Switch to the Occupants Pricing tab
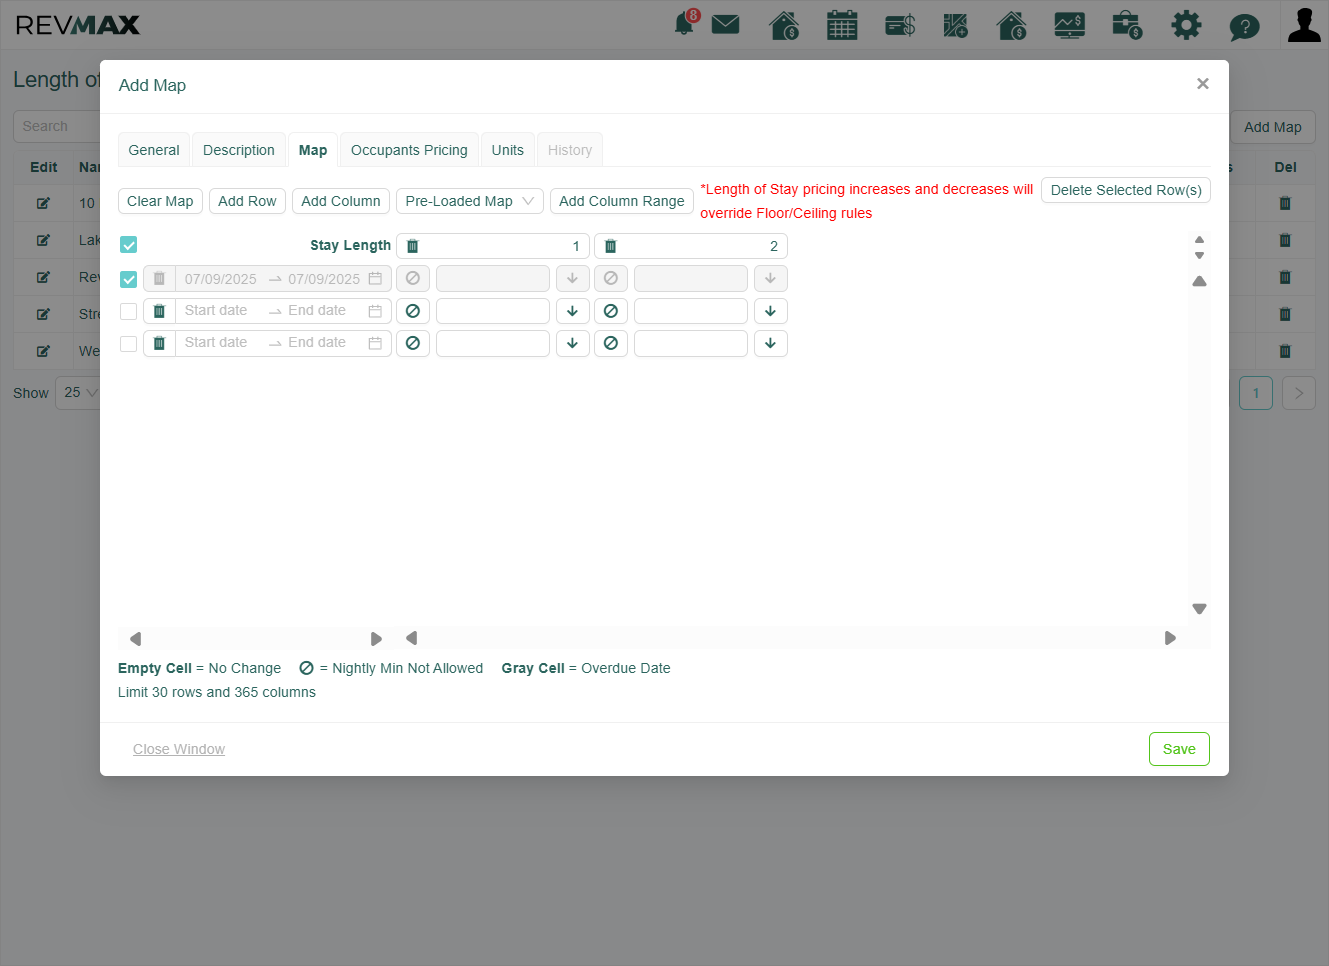Screen dimensions: 1329x966 click(x=409, y=150)
